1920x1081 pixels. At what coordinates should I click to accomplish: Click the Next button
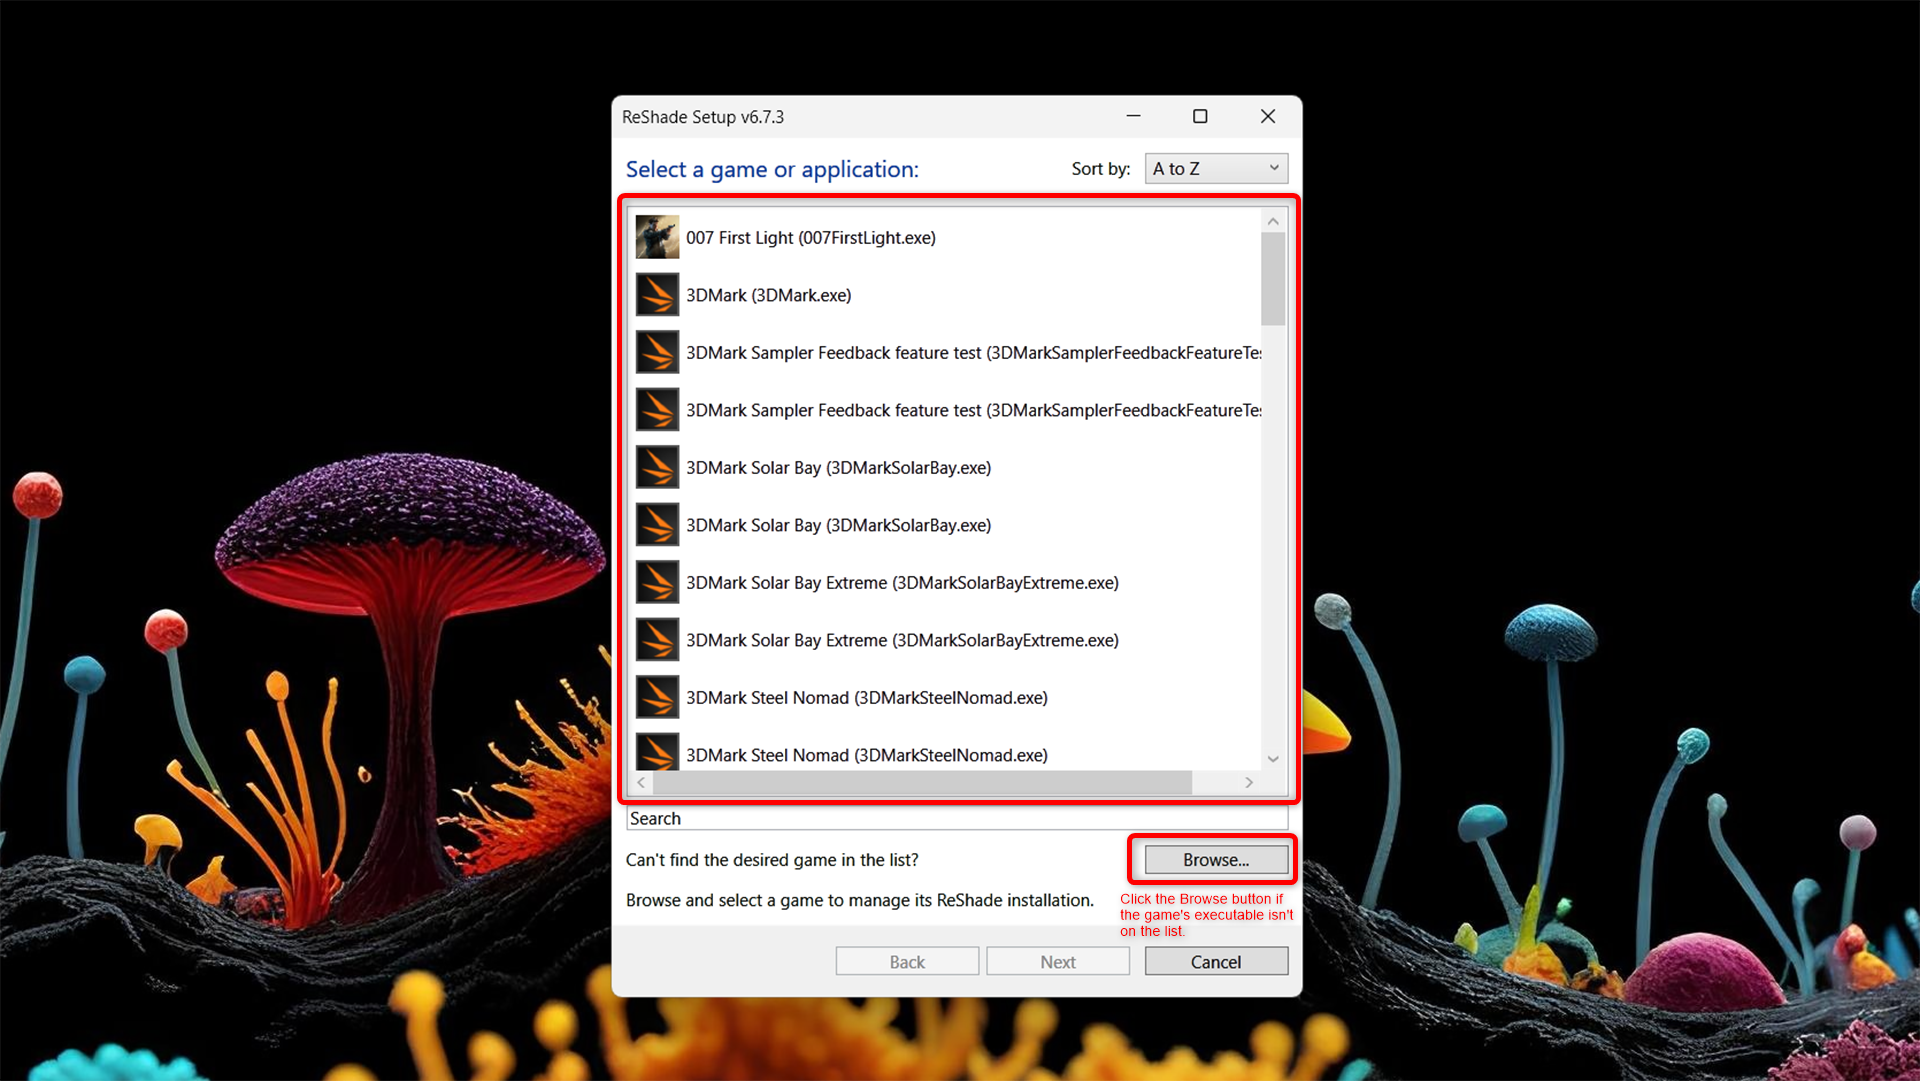click(1058, 961)
